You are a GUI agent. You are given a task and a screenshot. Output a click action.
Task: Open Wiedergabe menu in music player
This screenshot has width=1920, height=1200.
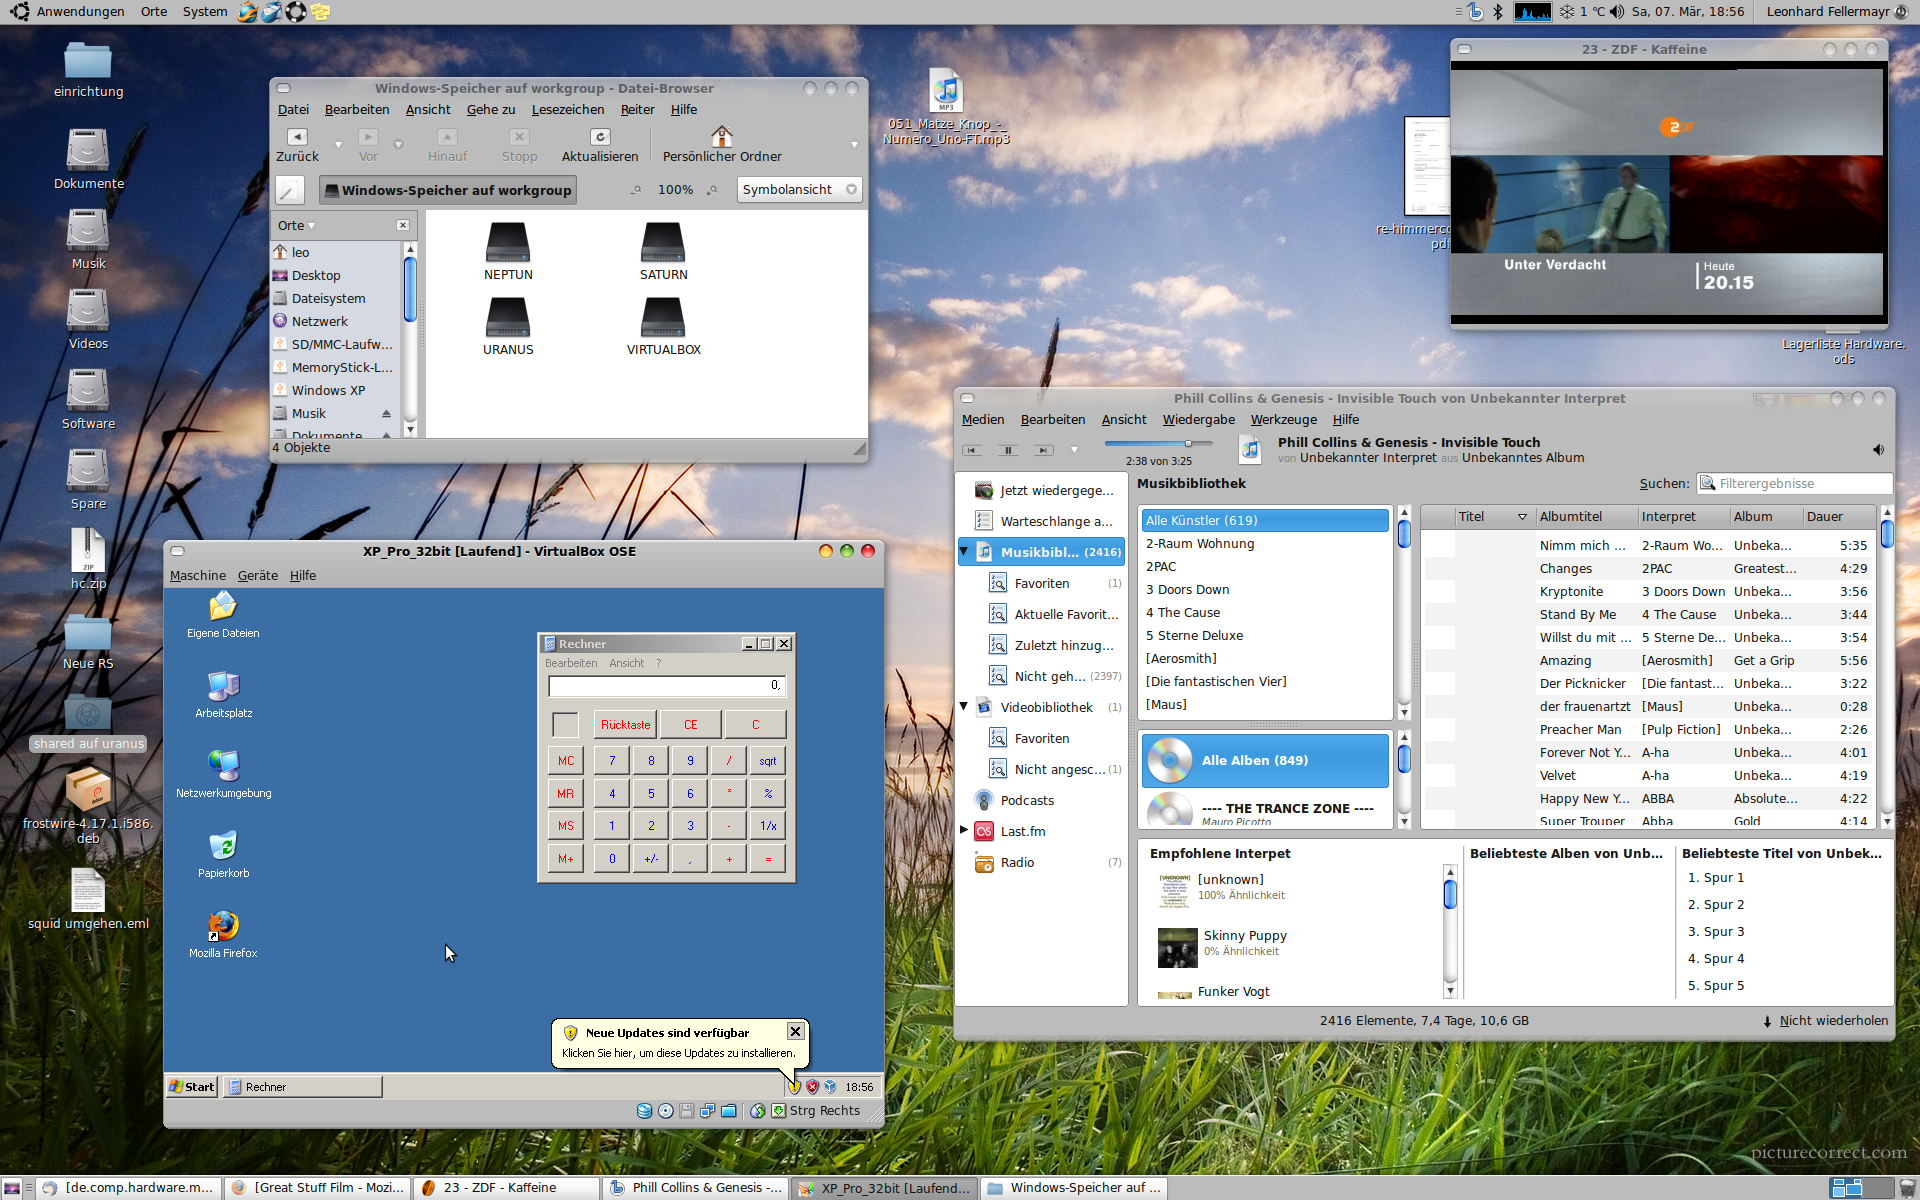point(1198,420)
